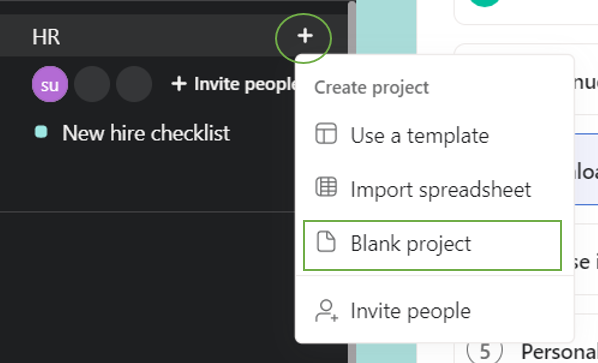
Task: Open the 'Personal' item beside step 5
Action: pos(559,352)
